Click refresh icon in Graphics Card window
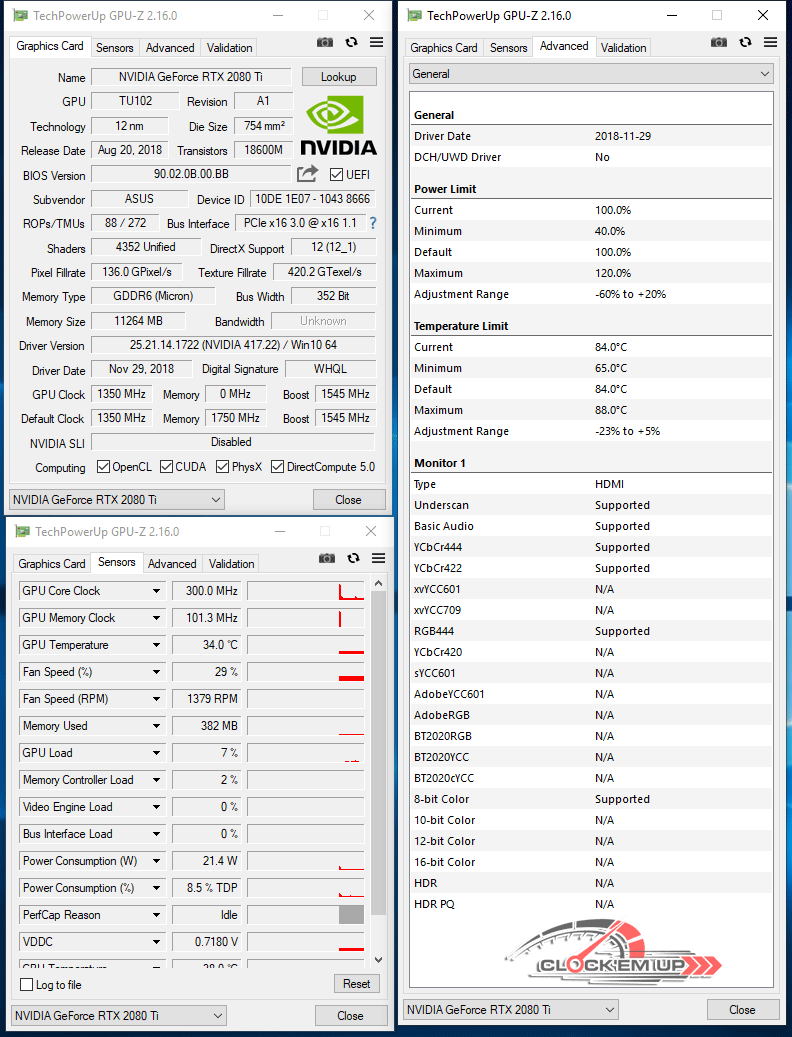Screen dimensions: 792x1037 pyautogui.click(x=352, y=42)
